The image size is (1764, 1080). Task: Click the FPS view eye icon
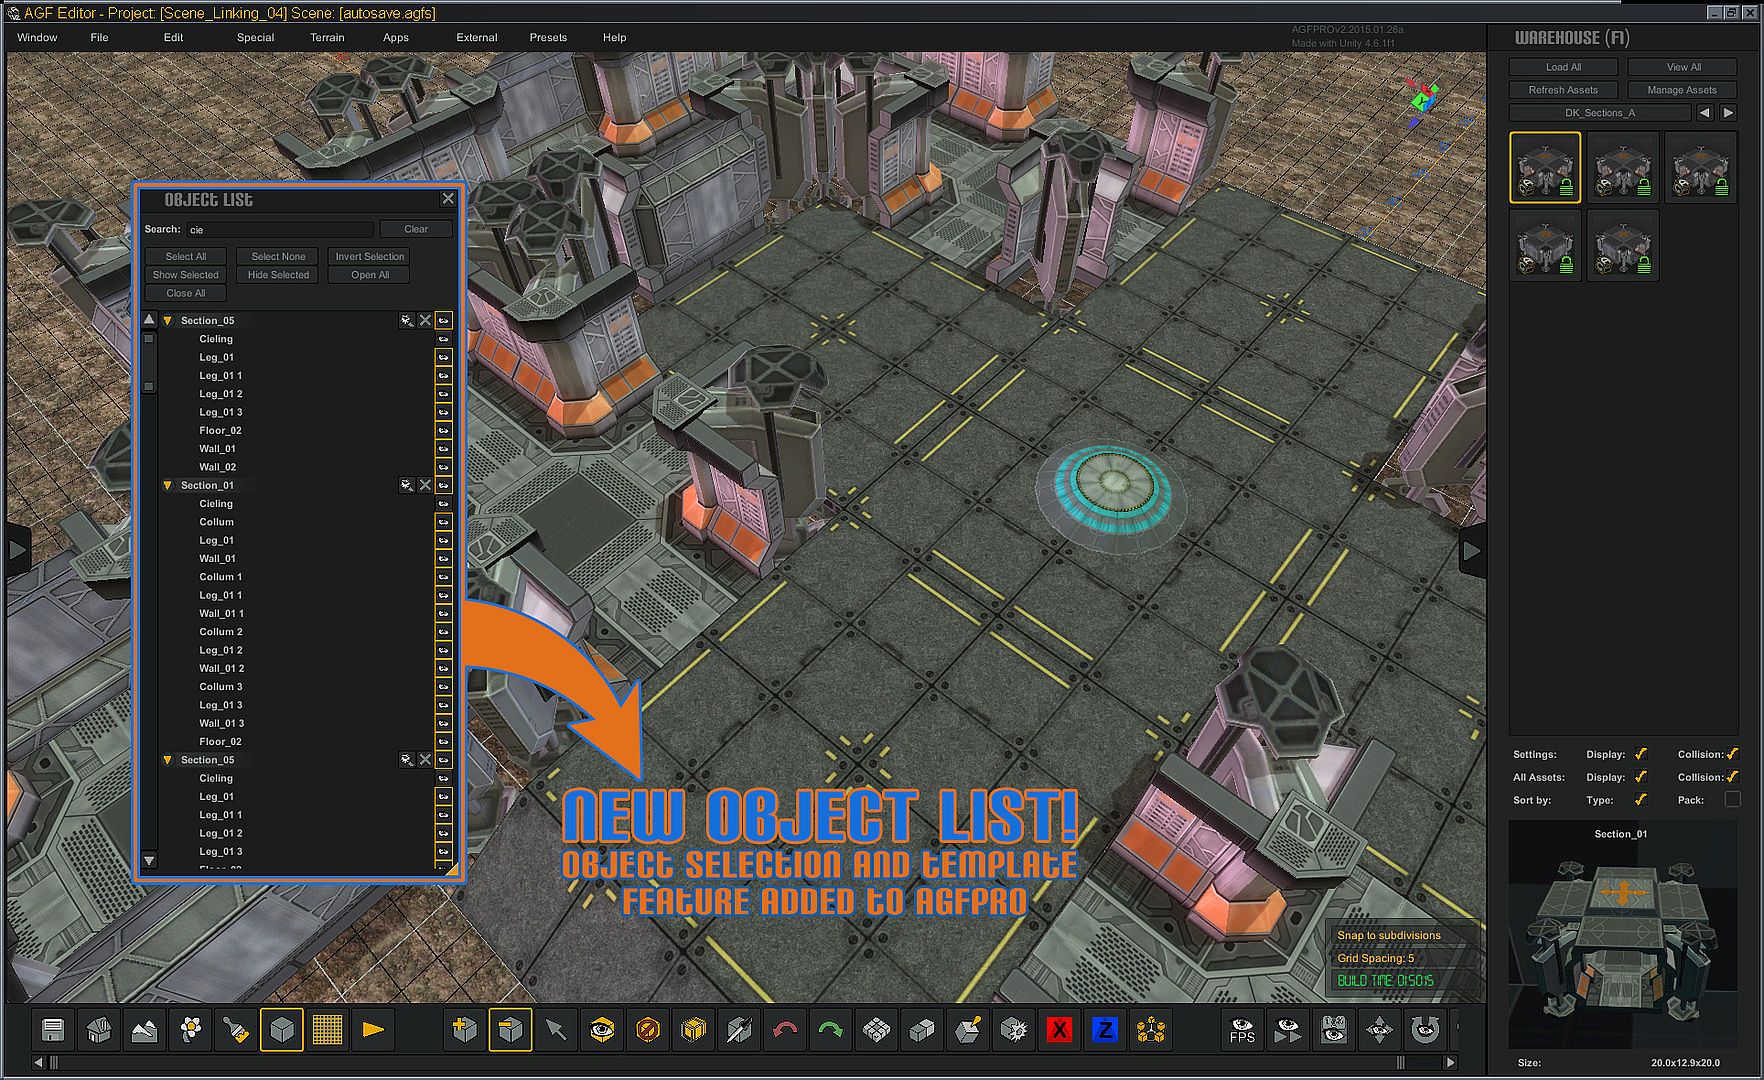[x=1242, y=1029]
